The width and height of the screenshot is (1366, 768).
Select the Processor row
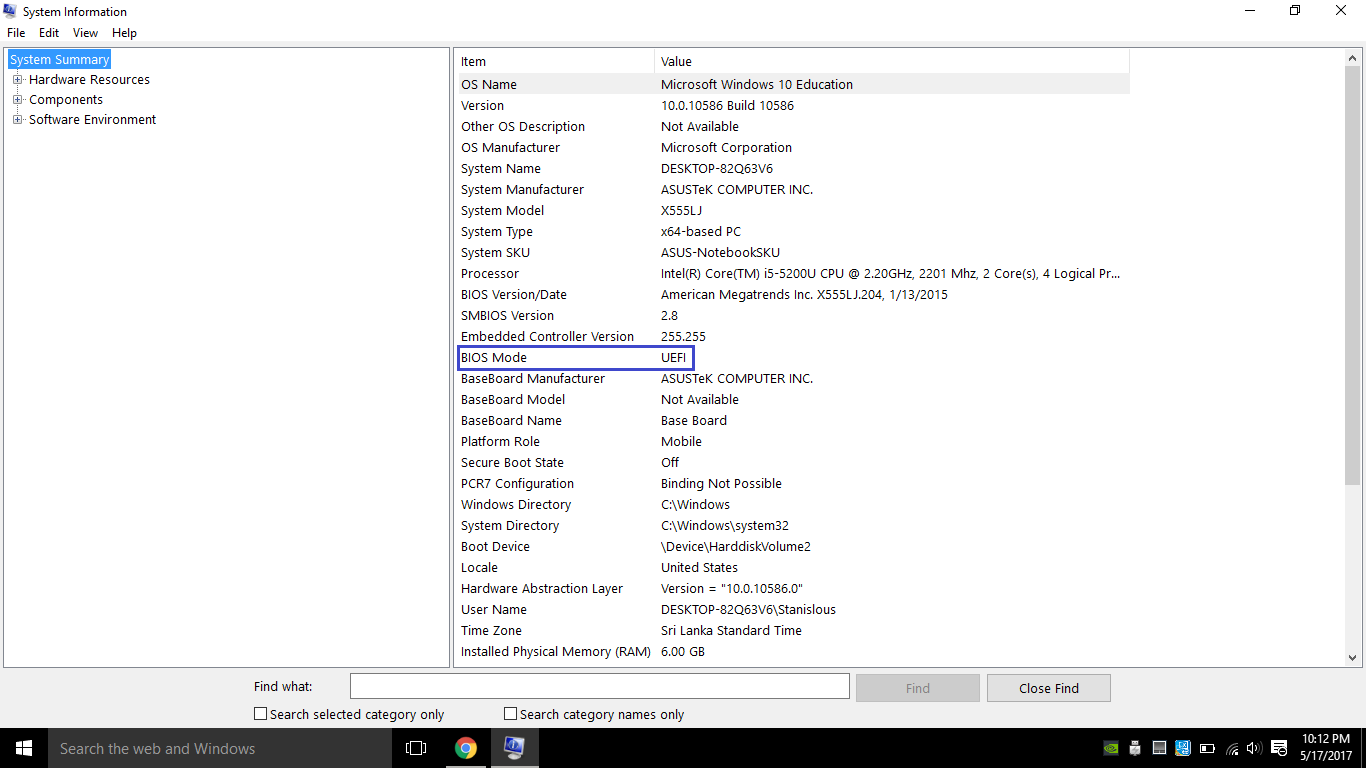793,274
